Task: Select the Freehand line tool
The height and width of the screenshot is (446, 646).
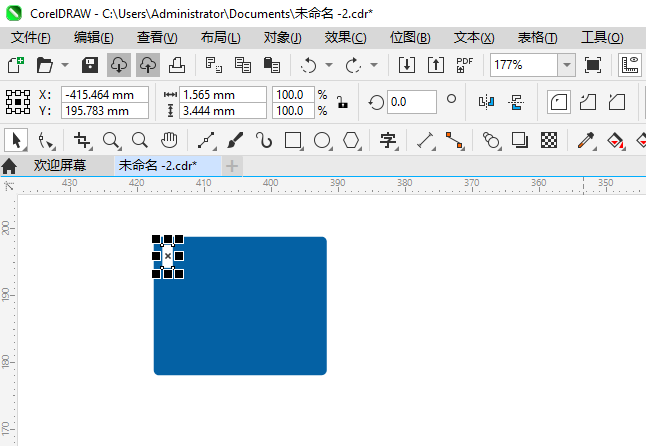Action: (206, 140)
